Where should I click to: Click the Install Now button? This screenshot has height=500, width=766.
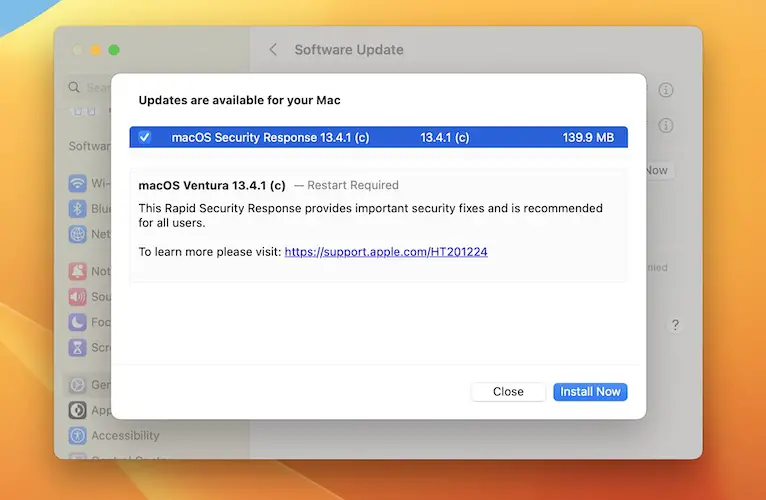[590, 392]
